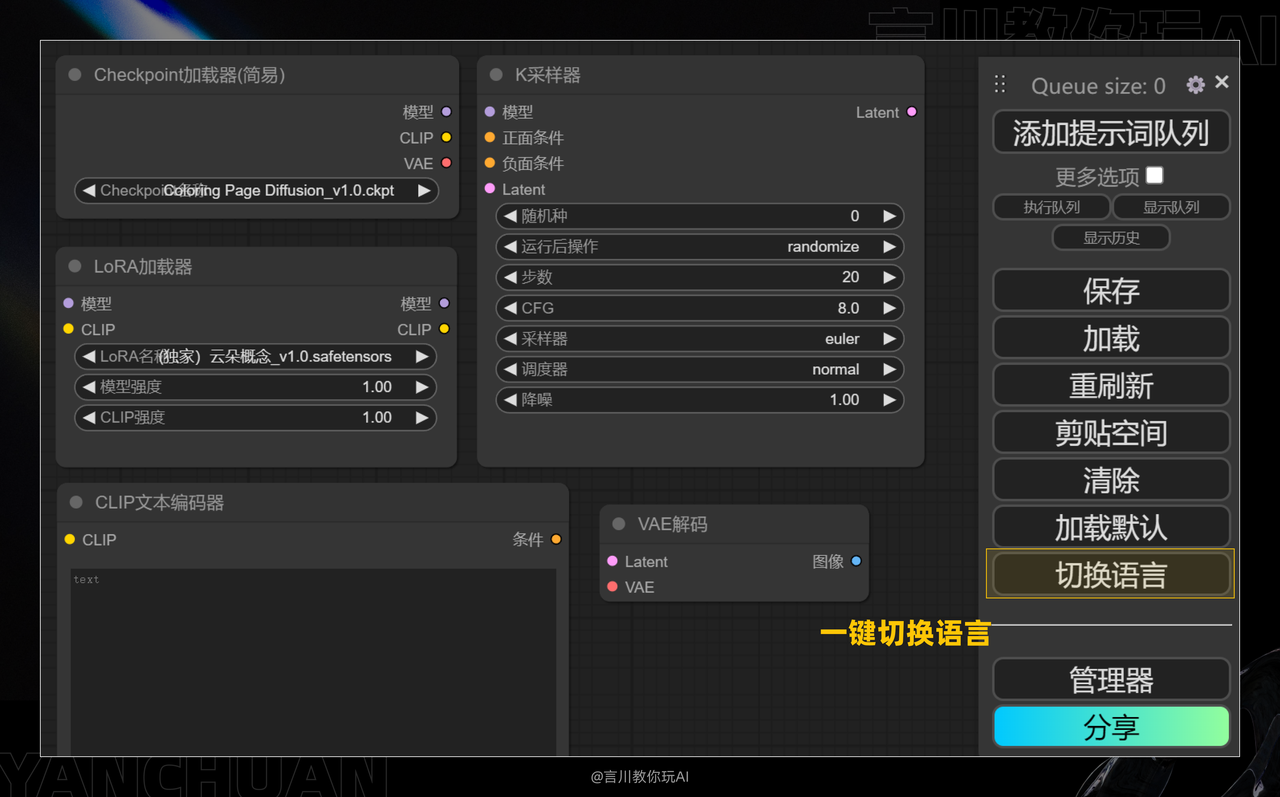Click the orange 正面条件 input dot on K采样器
Viewport: 1280px width, 797px height.
491,137
